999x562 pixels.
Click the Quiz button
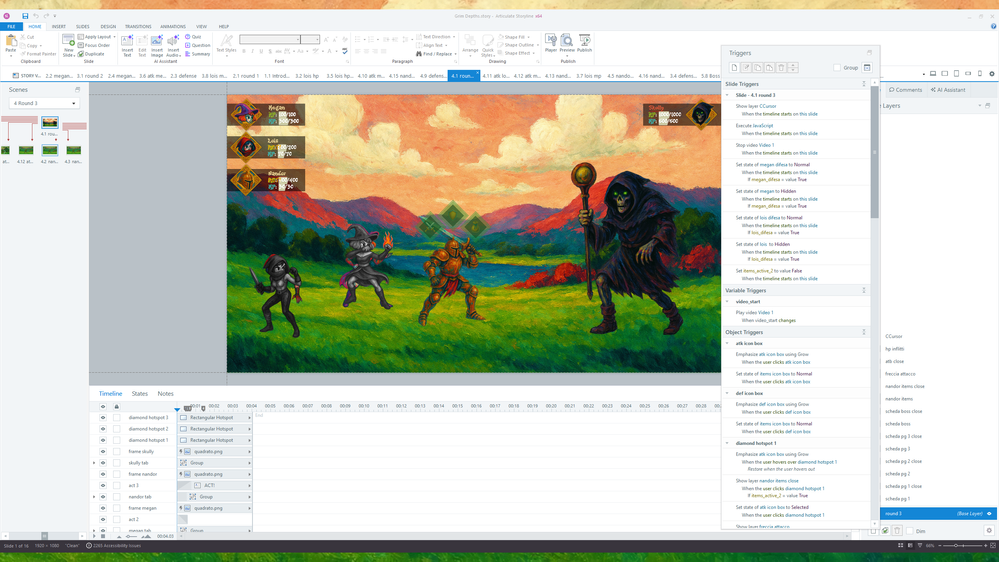click(x=193, y=37)
